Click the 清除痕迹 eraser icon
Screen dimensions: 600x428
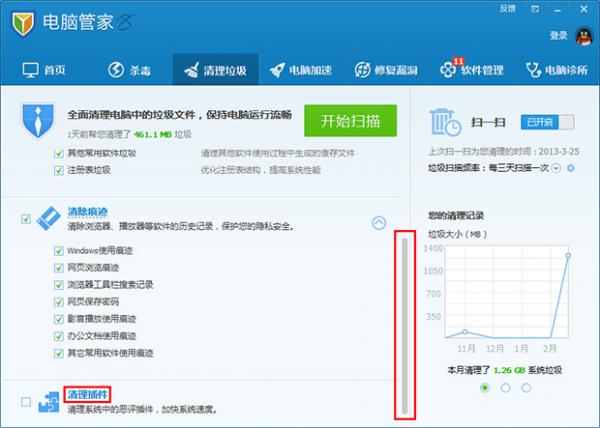click(48, 218)
